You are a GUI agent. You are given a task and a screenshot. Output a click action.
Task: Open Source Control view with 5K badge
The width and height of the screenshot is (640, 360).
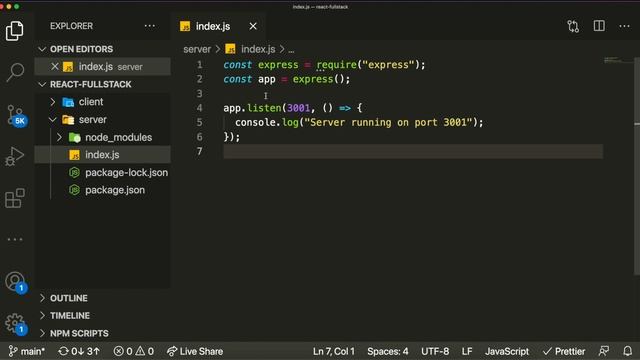16,115
